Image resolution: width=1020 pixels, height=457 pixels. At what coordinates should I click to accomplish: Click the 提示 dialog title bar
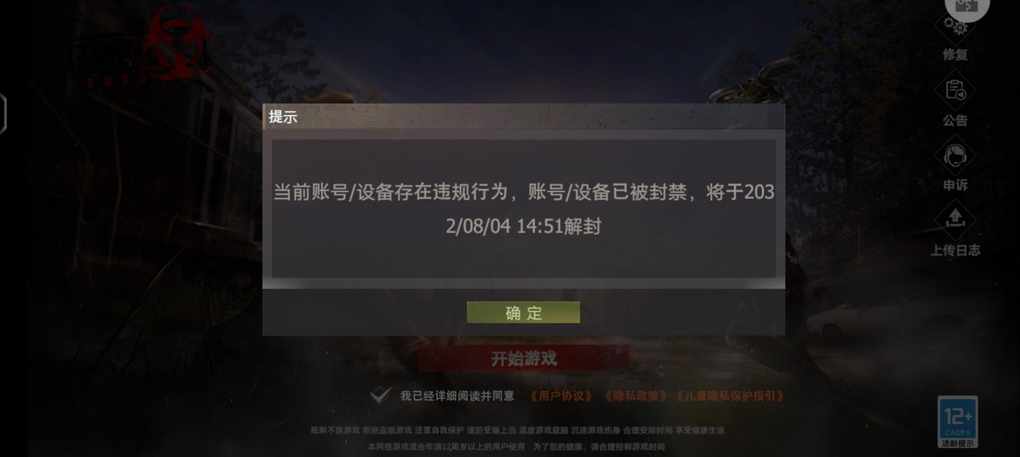click(524, 118)
